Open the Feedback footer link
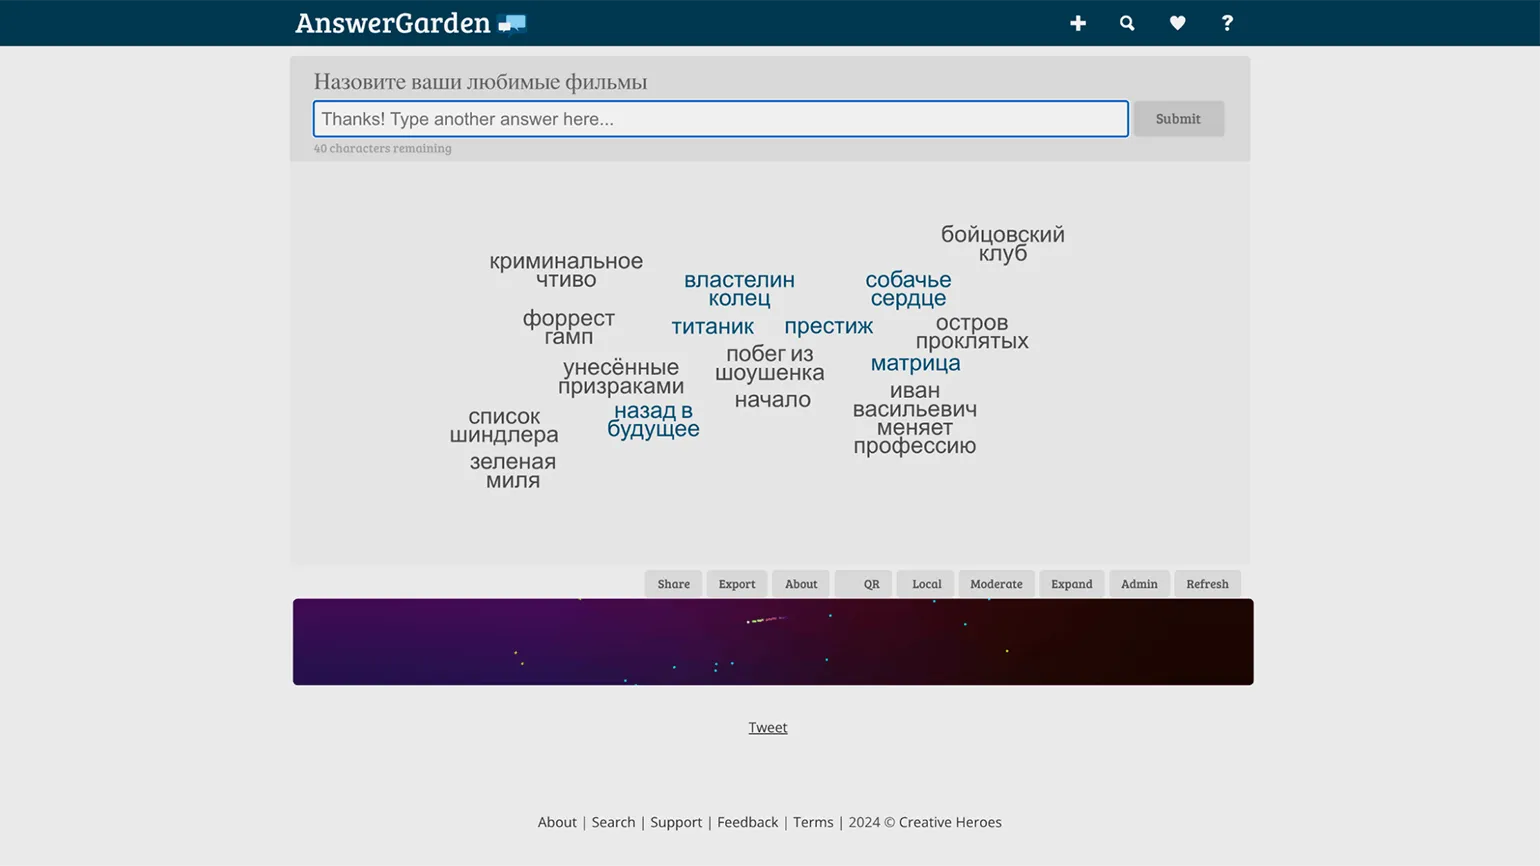 (x=747, y=822)
